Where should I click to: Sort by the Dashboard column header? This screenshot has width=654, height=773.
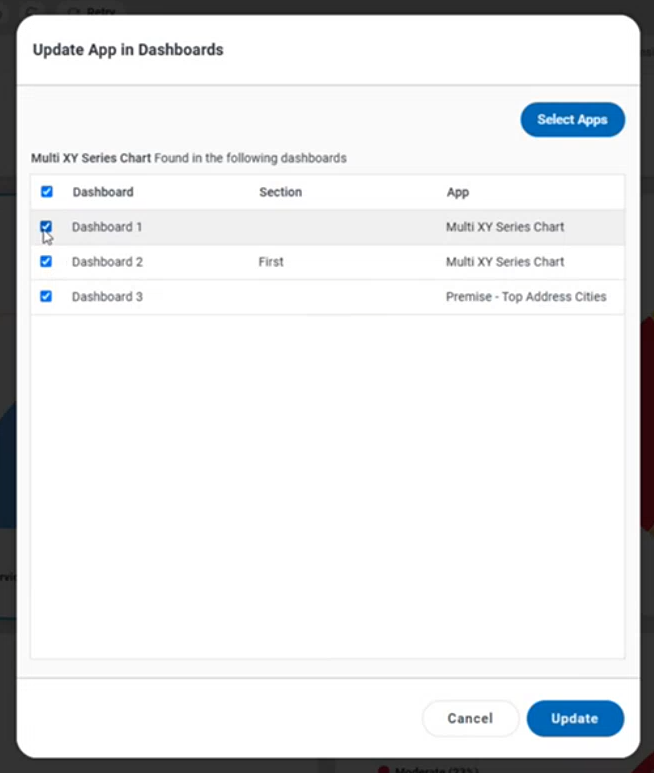(x=103, y=192)
